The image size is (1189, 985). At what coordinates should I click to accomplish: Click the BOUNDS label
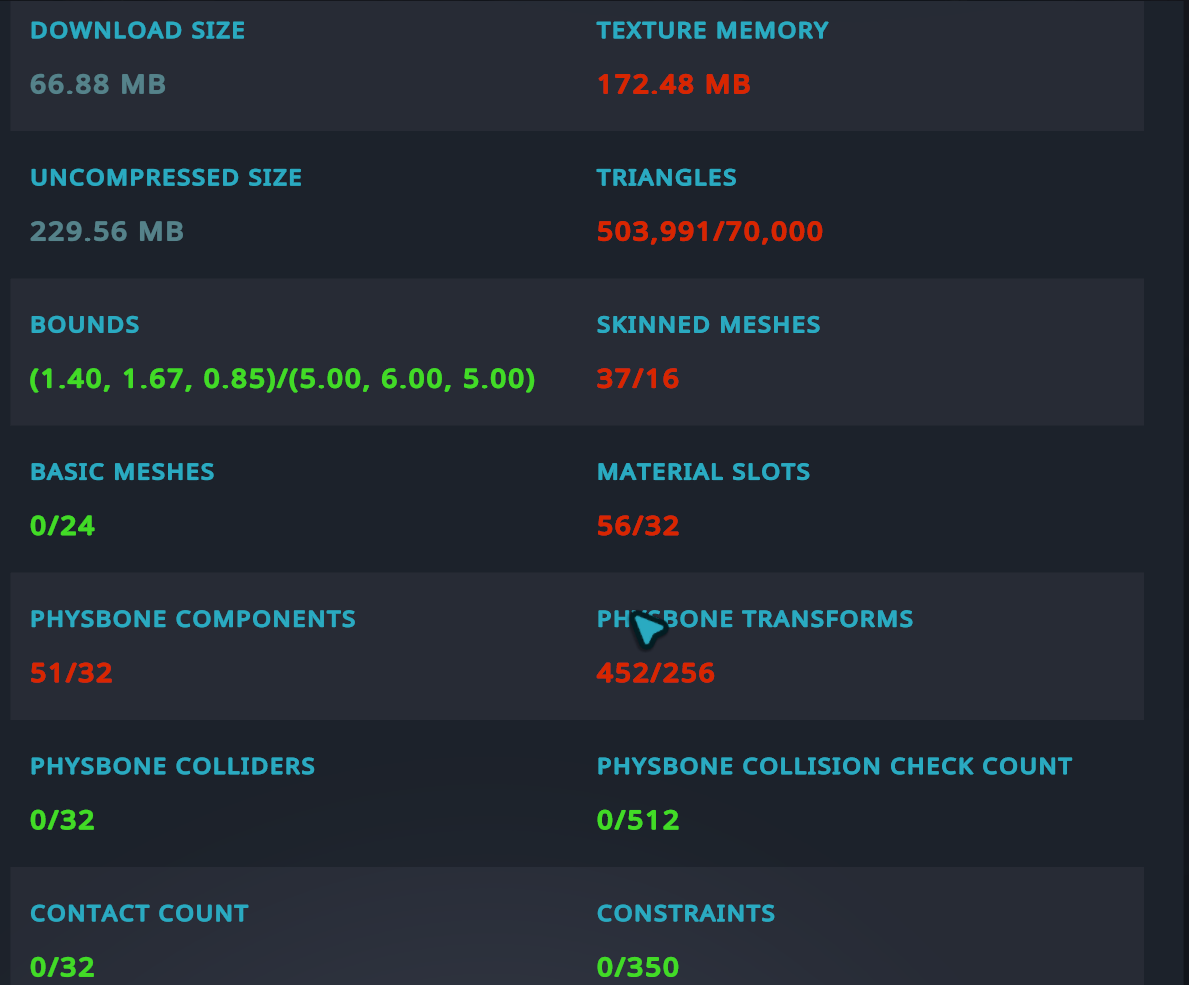(85, 325)
